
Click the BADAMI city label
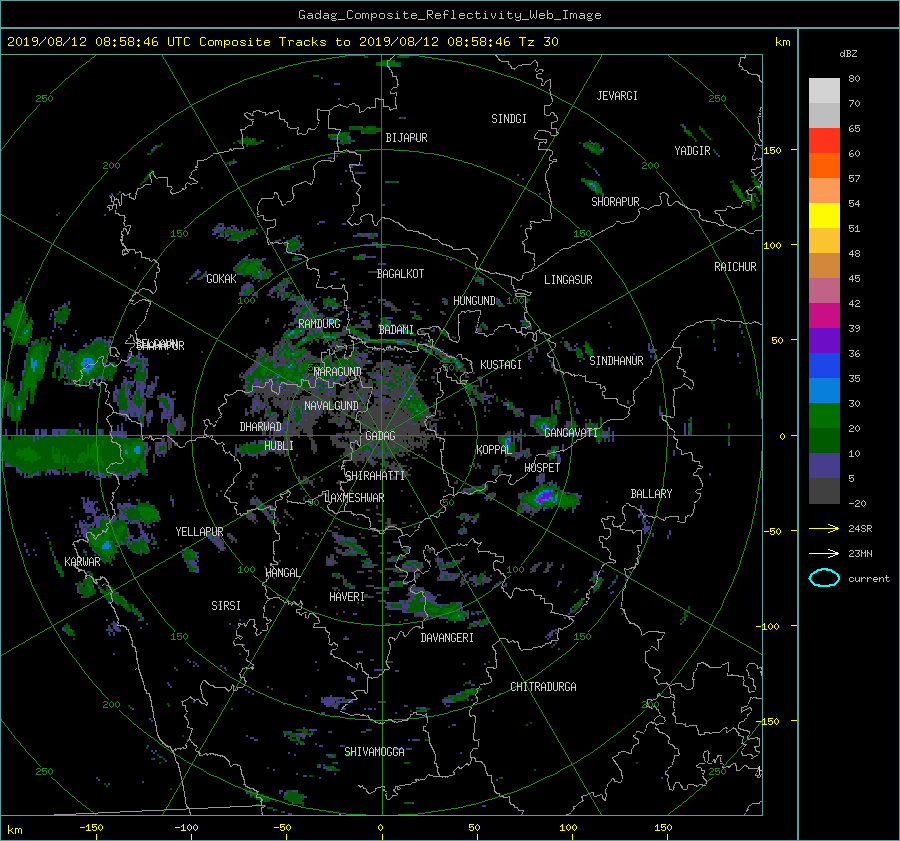point(396,330)
